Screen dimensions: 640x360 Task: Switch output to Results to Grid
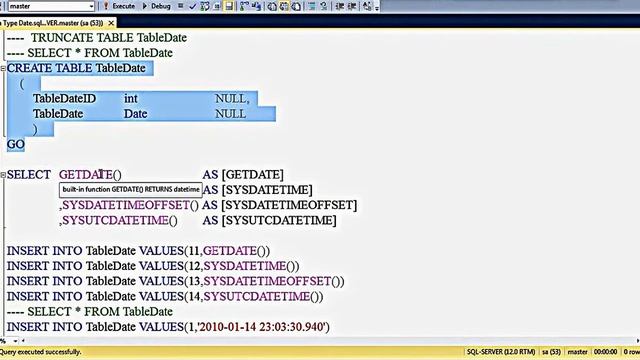click(284, 6)
